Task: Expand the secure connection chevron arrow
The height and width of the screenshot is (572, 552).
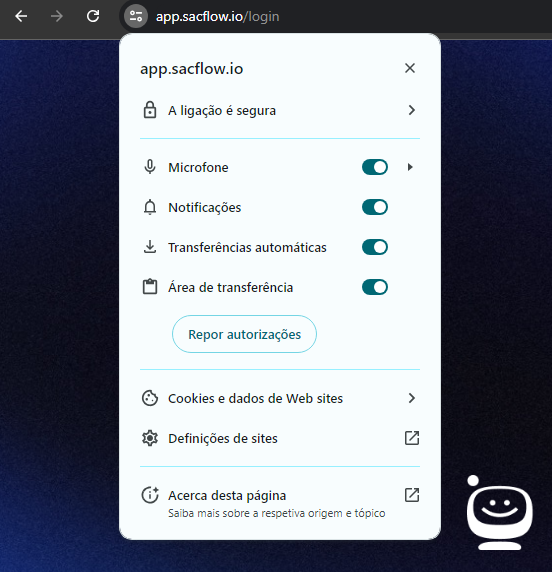Action: pyautogui.click(x=412, y=110)
